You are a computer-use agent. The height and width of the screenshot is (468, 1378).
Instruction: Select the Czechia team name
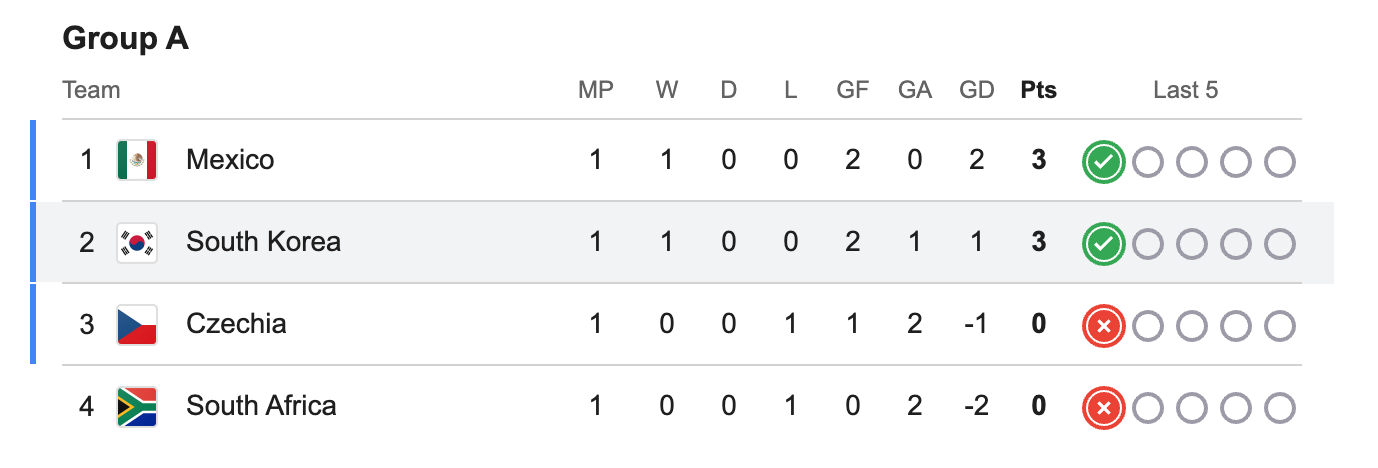pos(236,324)
